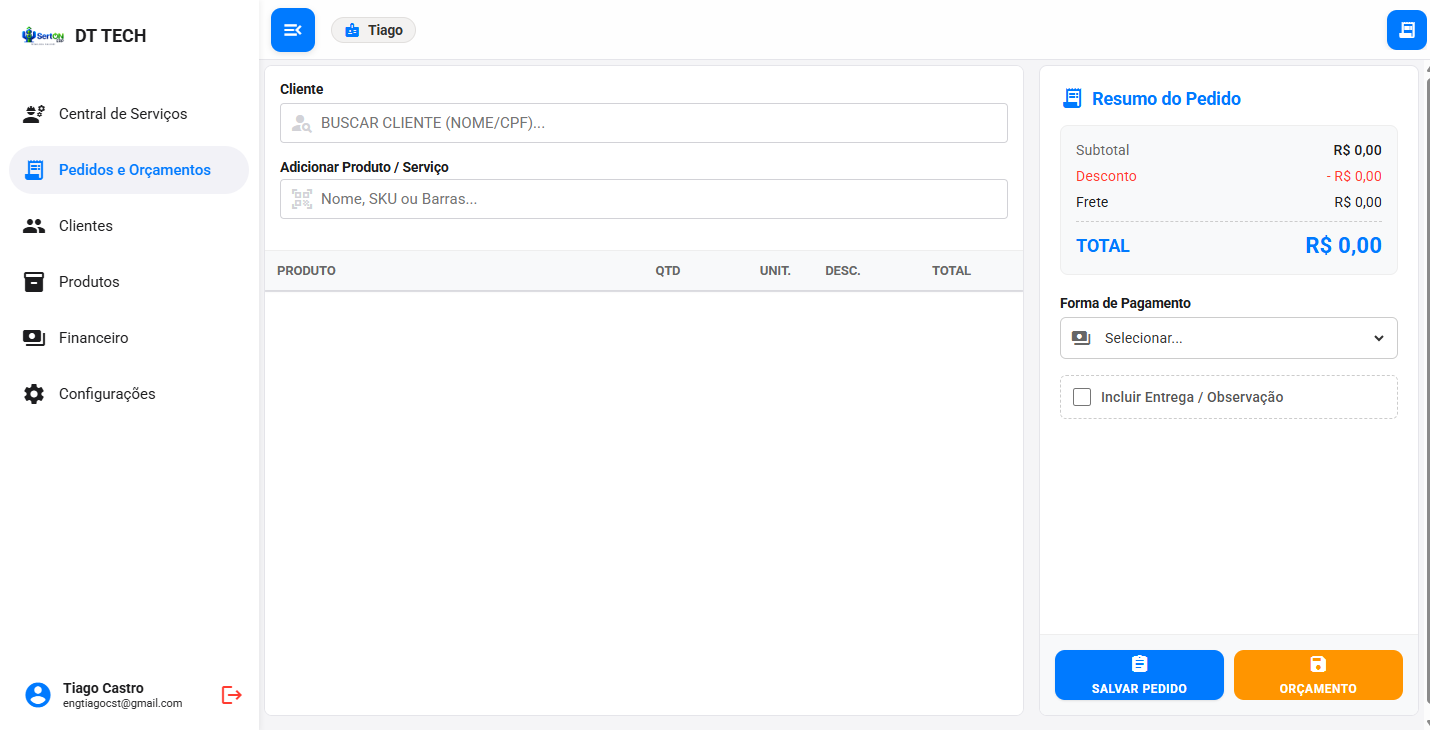Open Financeiro menu item
The image size is (1430, 730).
coord(129,338)
